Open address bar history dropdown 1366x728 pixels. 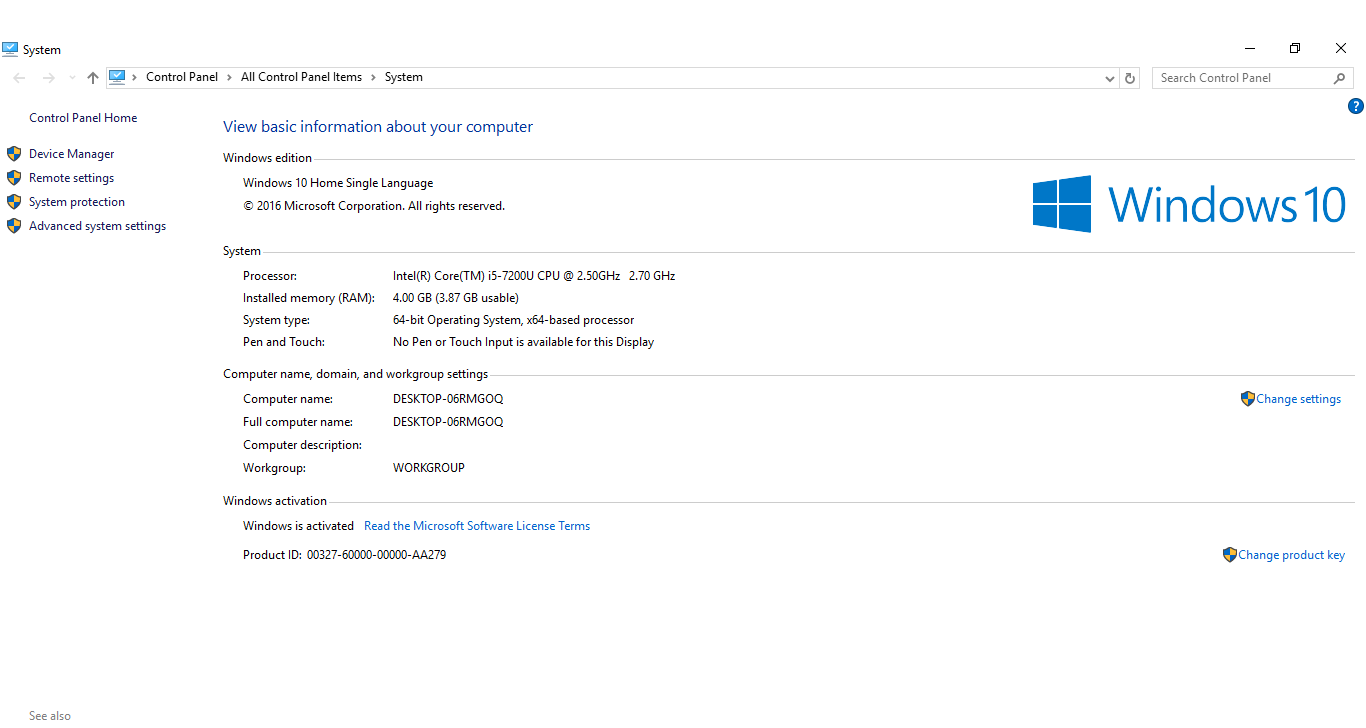(x=1110, y=78)
